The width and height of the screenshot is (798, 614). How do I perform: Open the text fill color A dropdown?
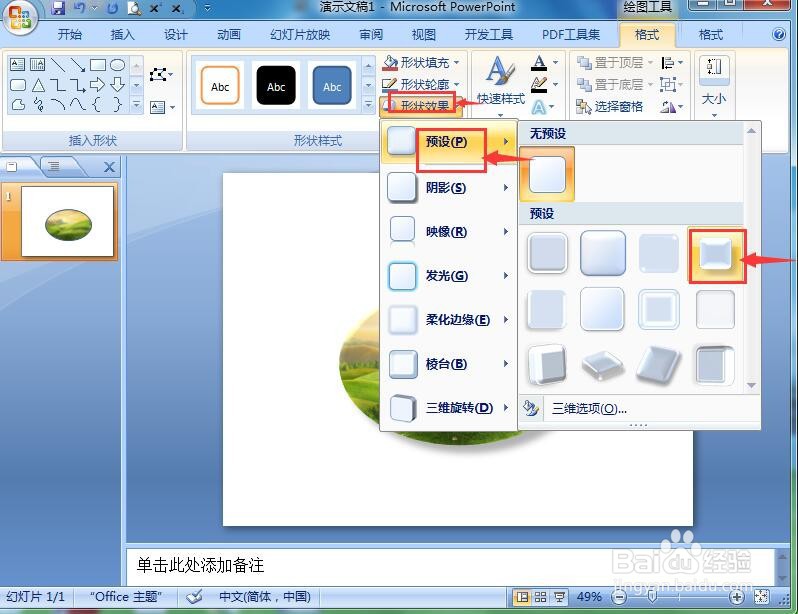point(545,63)
